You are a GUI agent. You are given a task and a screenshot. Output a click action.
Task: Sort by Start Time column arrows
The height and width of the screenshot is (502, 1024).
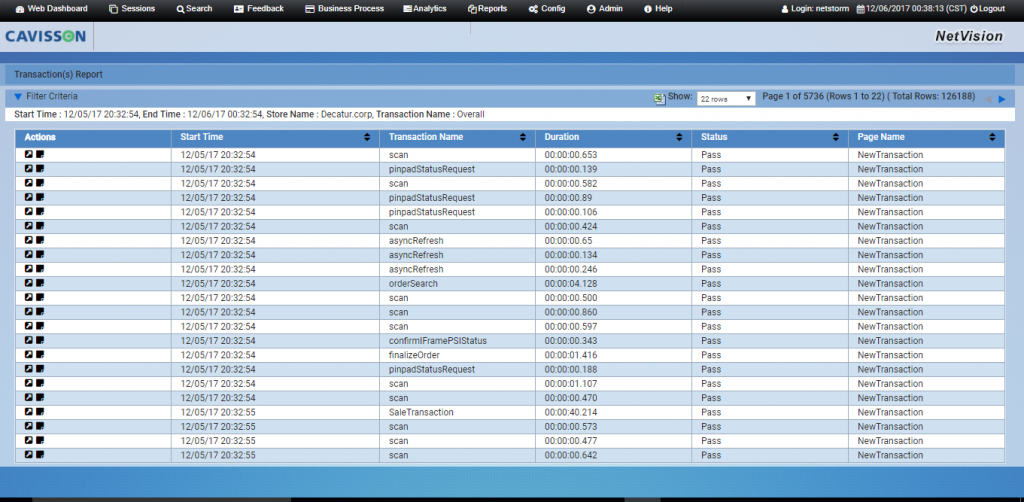pyautogui.click(x=367, y=137)
